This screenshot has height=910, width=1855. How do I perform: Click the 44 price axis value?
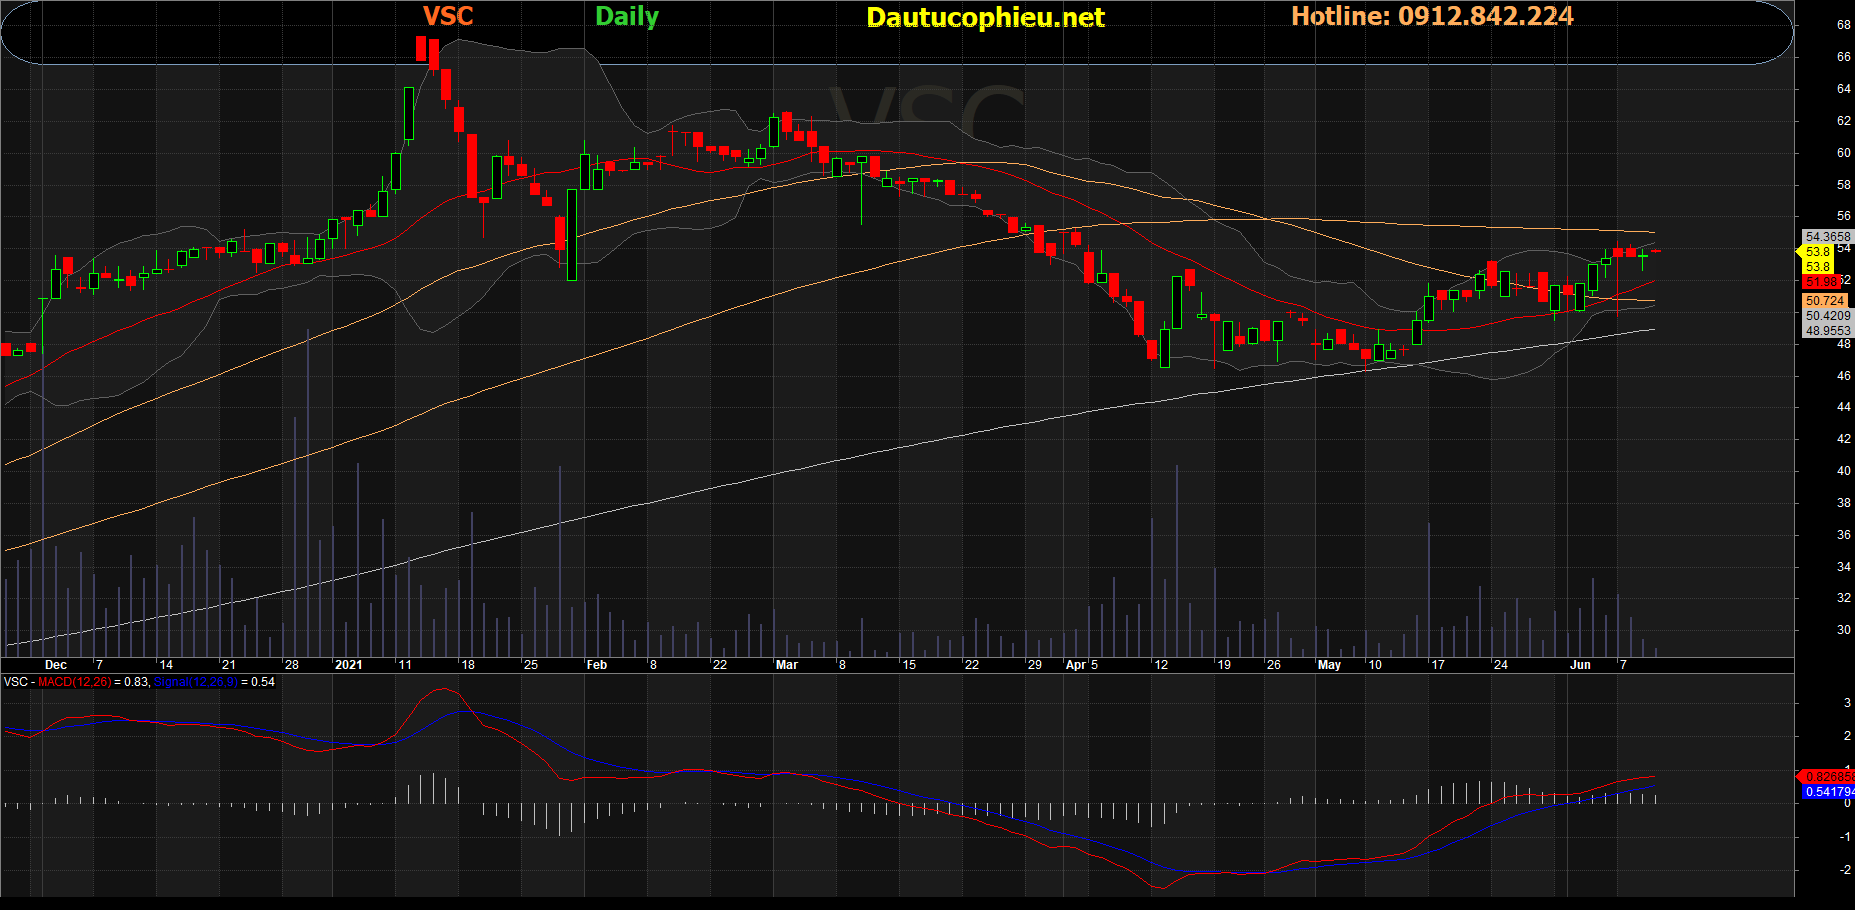(x=1844, y=407)
